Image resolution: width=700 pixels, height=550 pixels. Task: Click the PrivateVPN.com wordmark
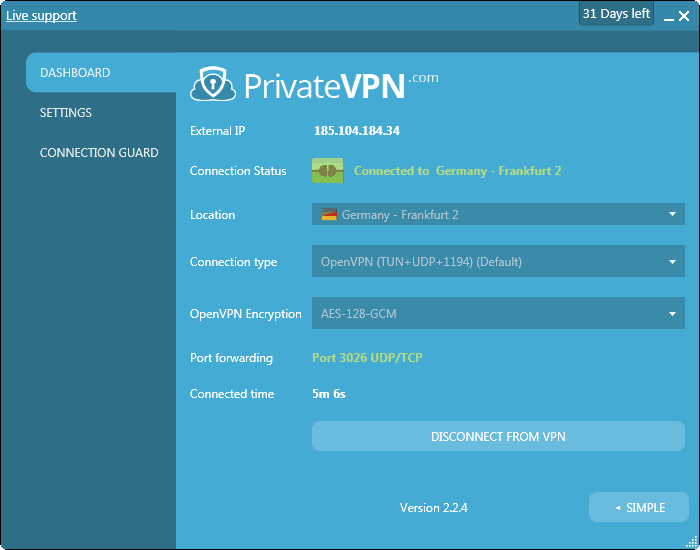click(x=341, y=85)
